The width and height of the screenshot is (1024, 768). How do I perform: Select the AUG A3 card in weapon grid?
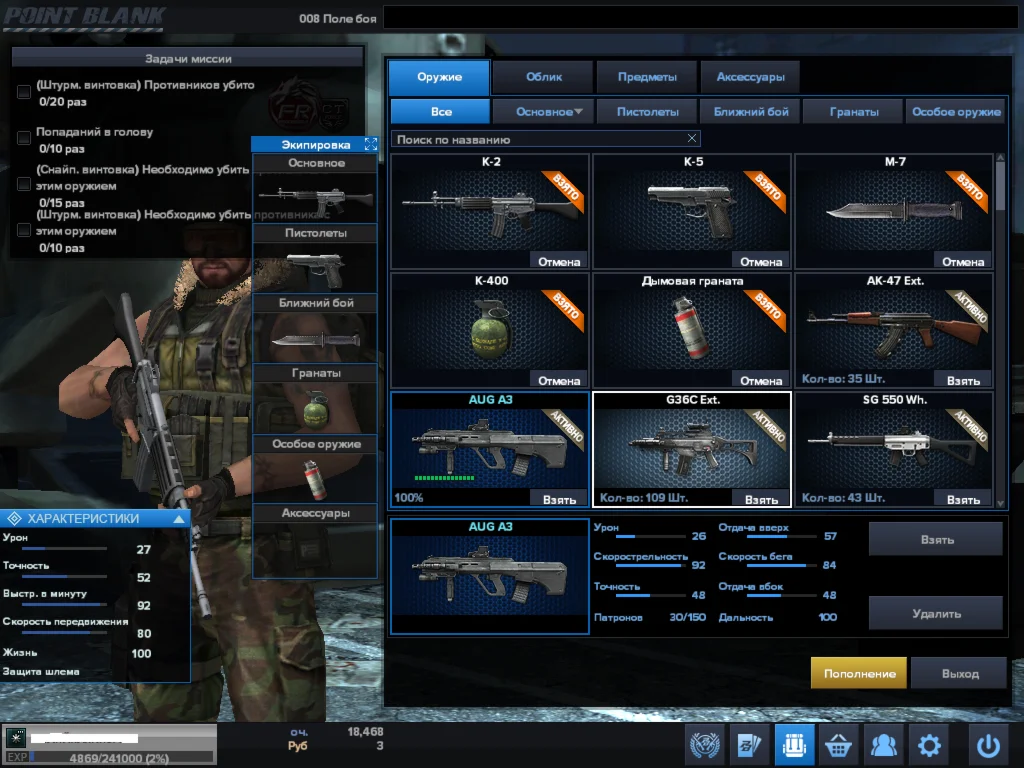tap(490, 449)
